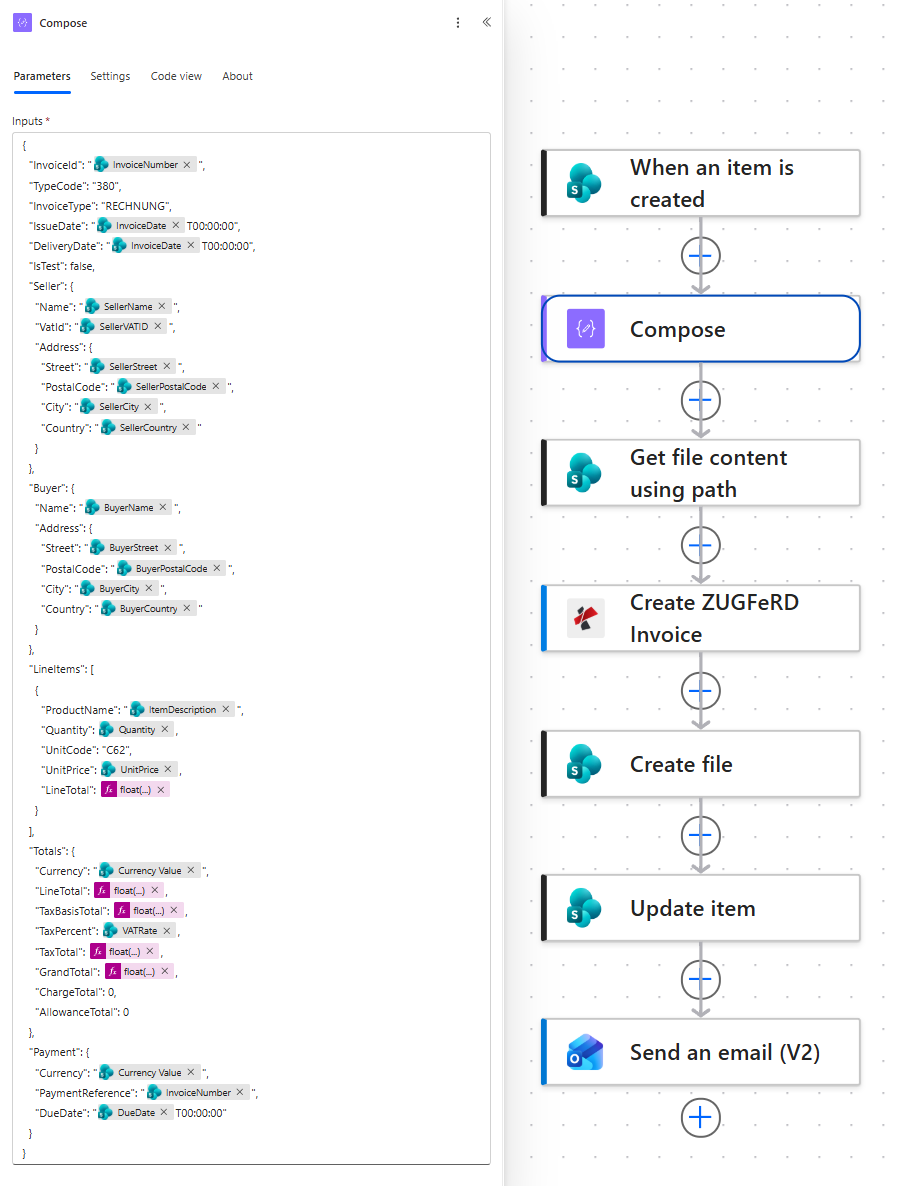Open the Update item action card

701,908
